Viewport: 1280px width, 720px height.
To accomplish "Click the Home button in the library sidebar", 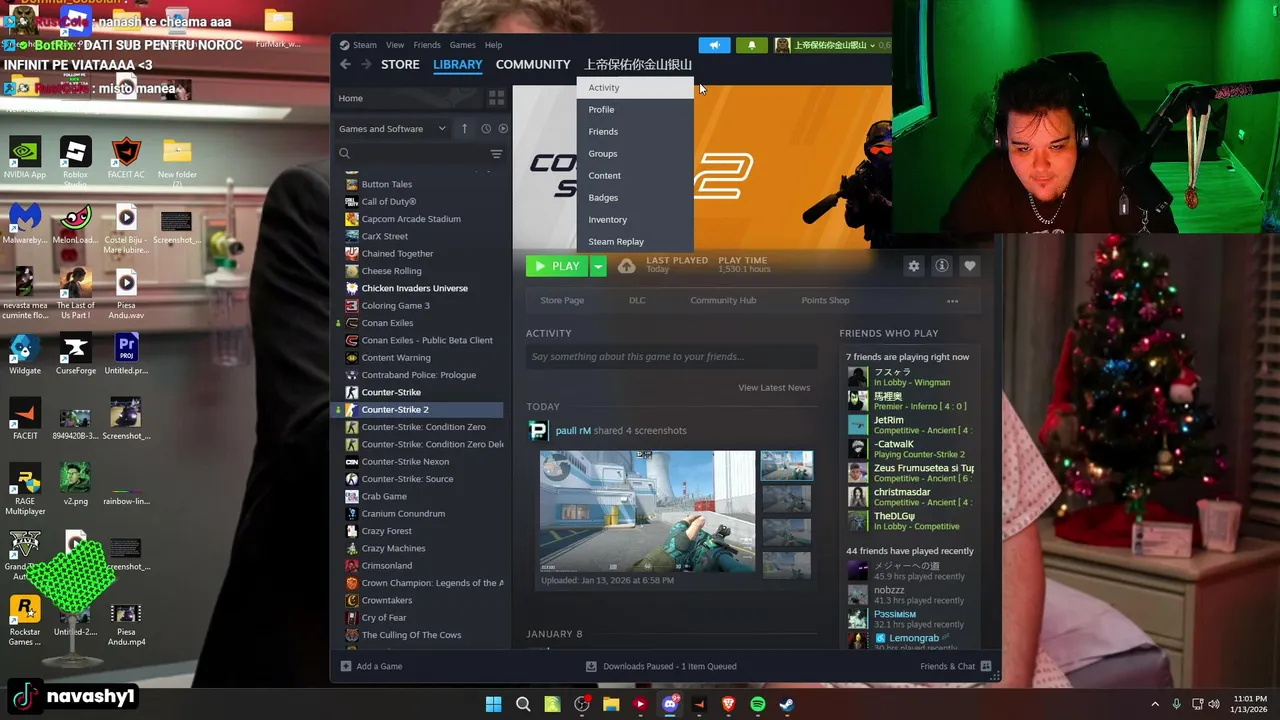I will point(407,98).
